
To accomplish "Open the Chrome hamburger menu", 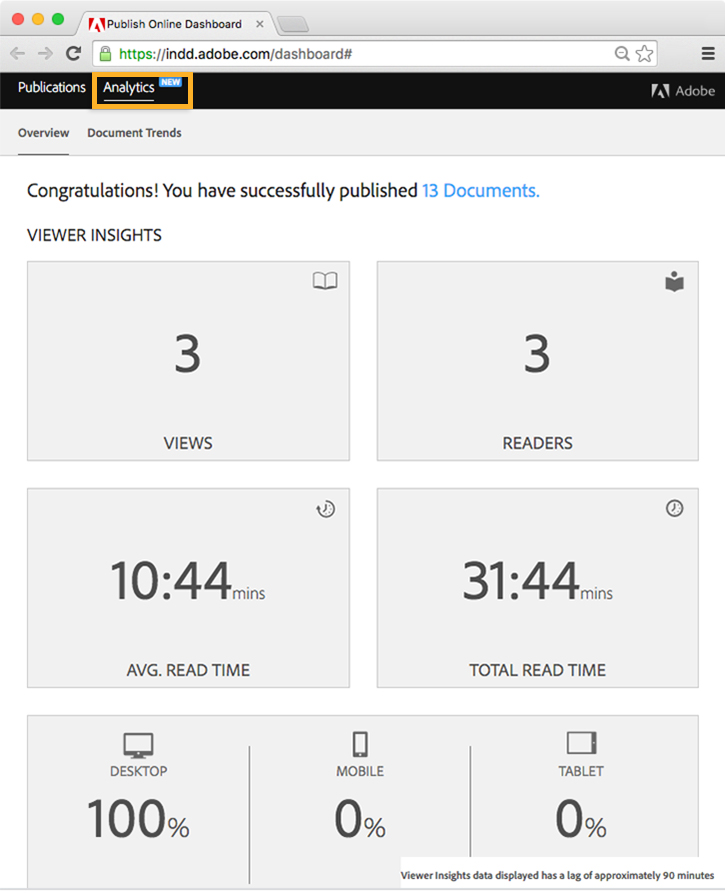I will click(707, 54).
